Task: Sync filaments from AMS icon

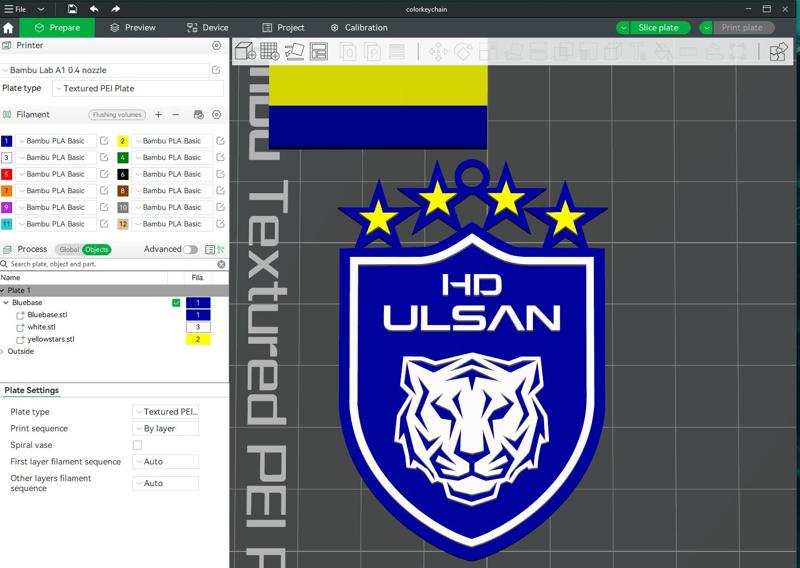Action: 199,115
